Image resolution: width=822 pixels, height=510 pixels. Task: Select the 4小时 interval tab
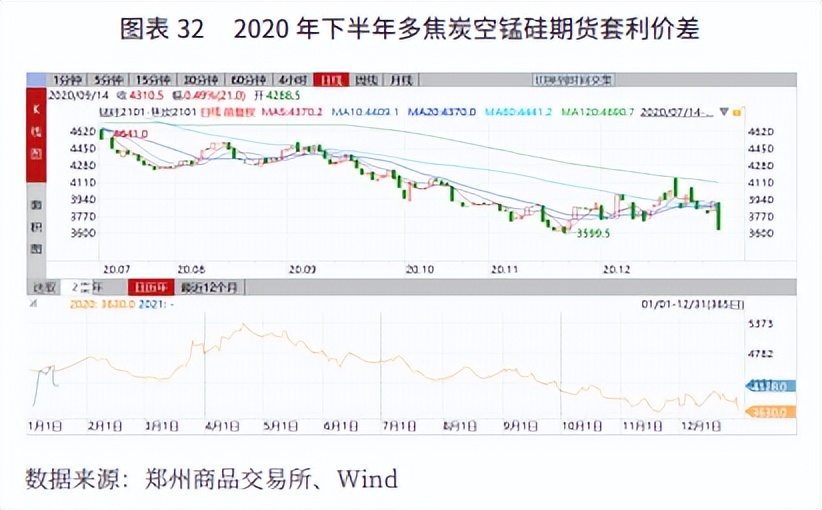(x=290, y=79)
